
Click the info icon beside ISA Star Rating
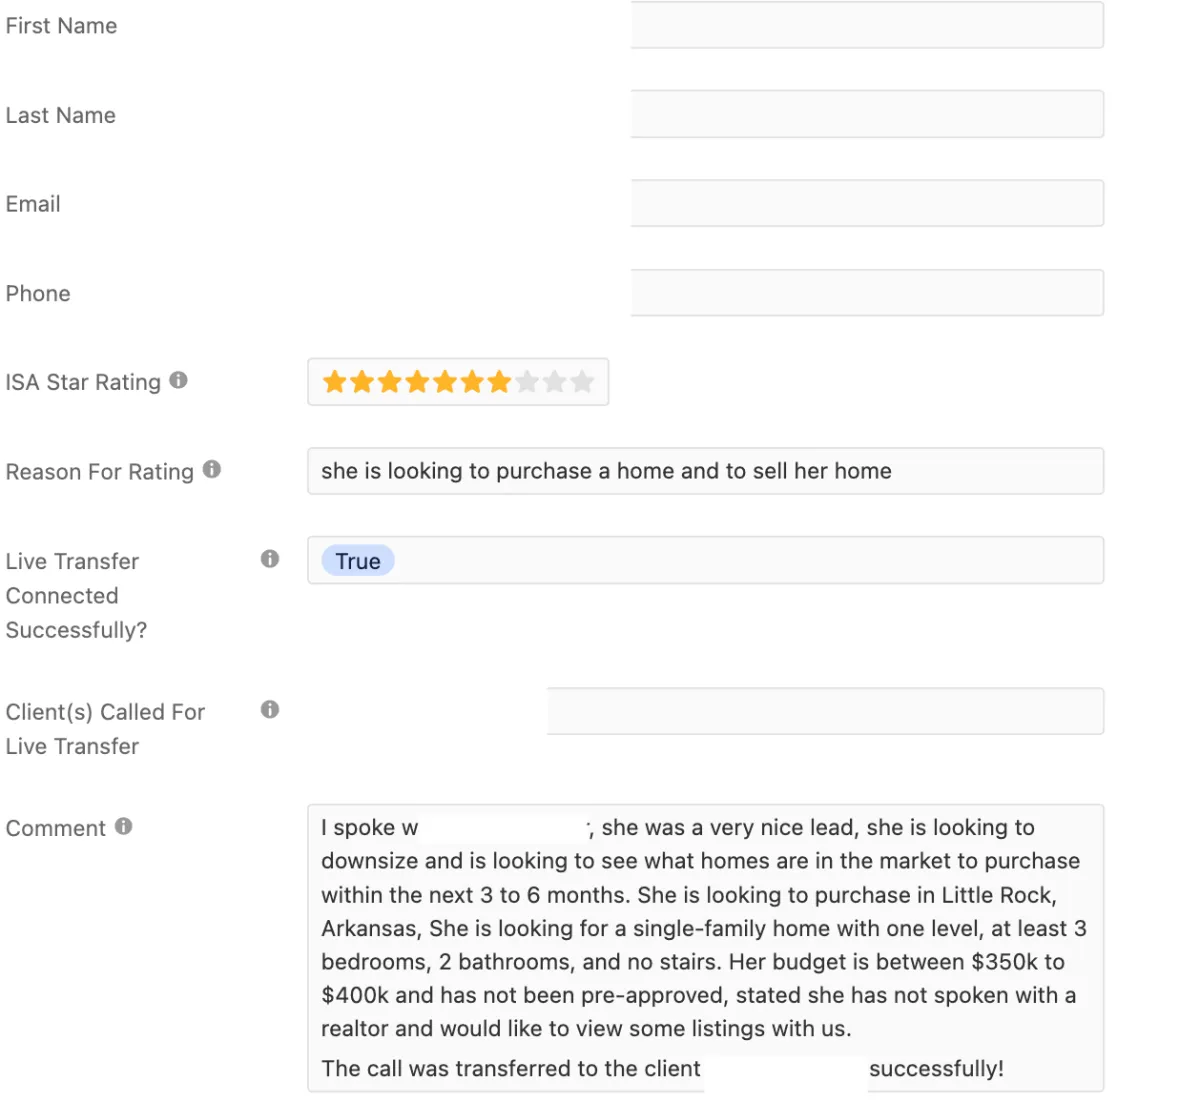(x=178, y=380)
